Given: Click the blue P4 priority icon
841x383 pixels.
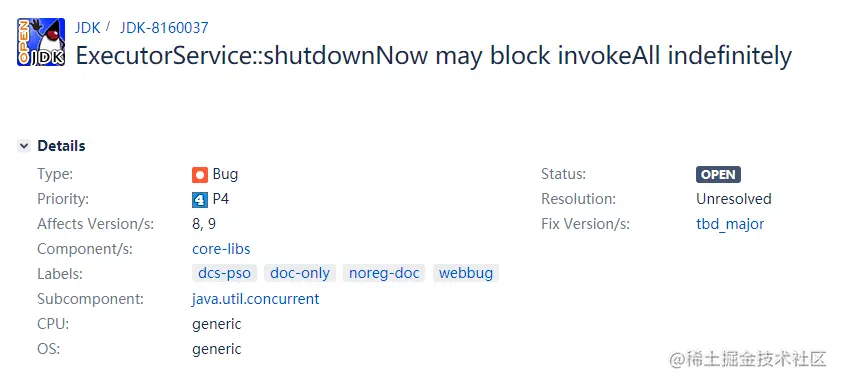Looking at the screenshot, I should 200,200.
